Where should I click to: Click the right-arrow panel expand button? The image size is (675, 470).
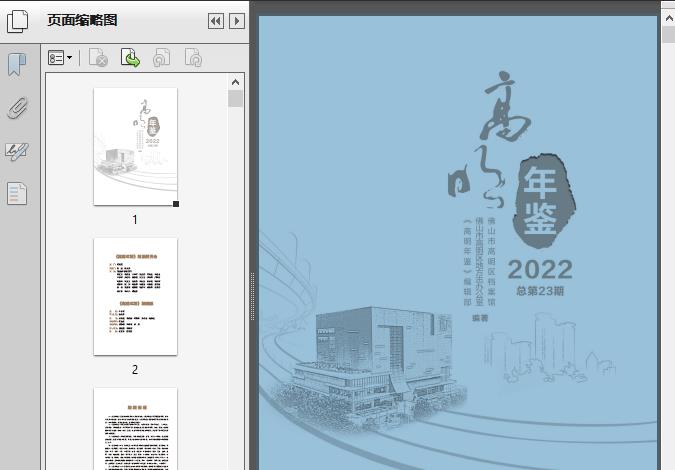click(x=237, y=21)
